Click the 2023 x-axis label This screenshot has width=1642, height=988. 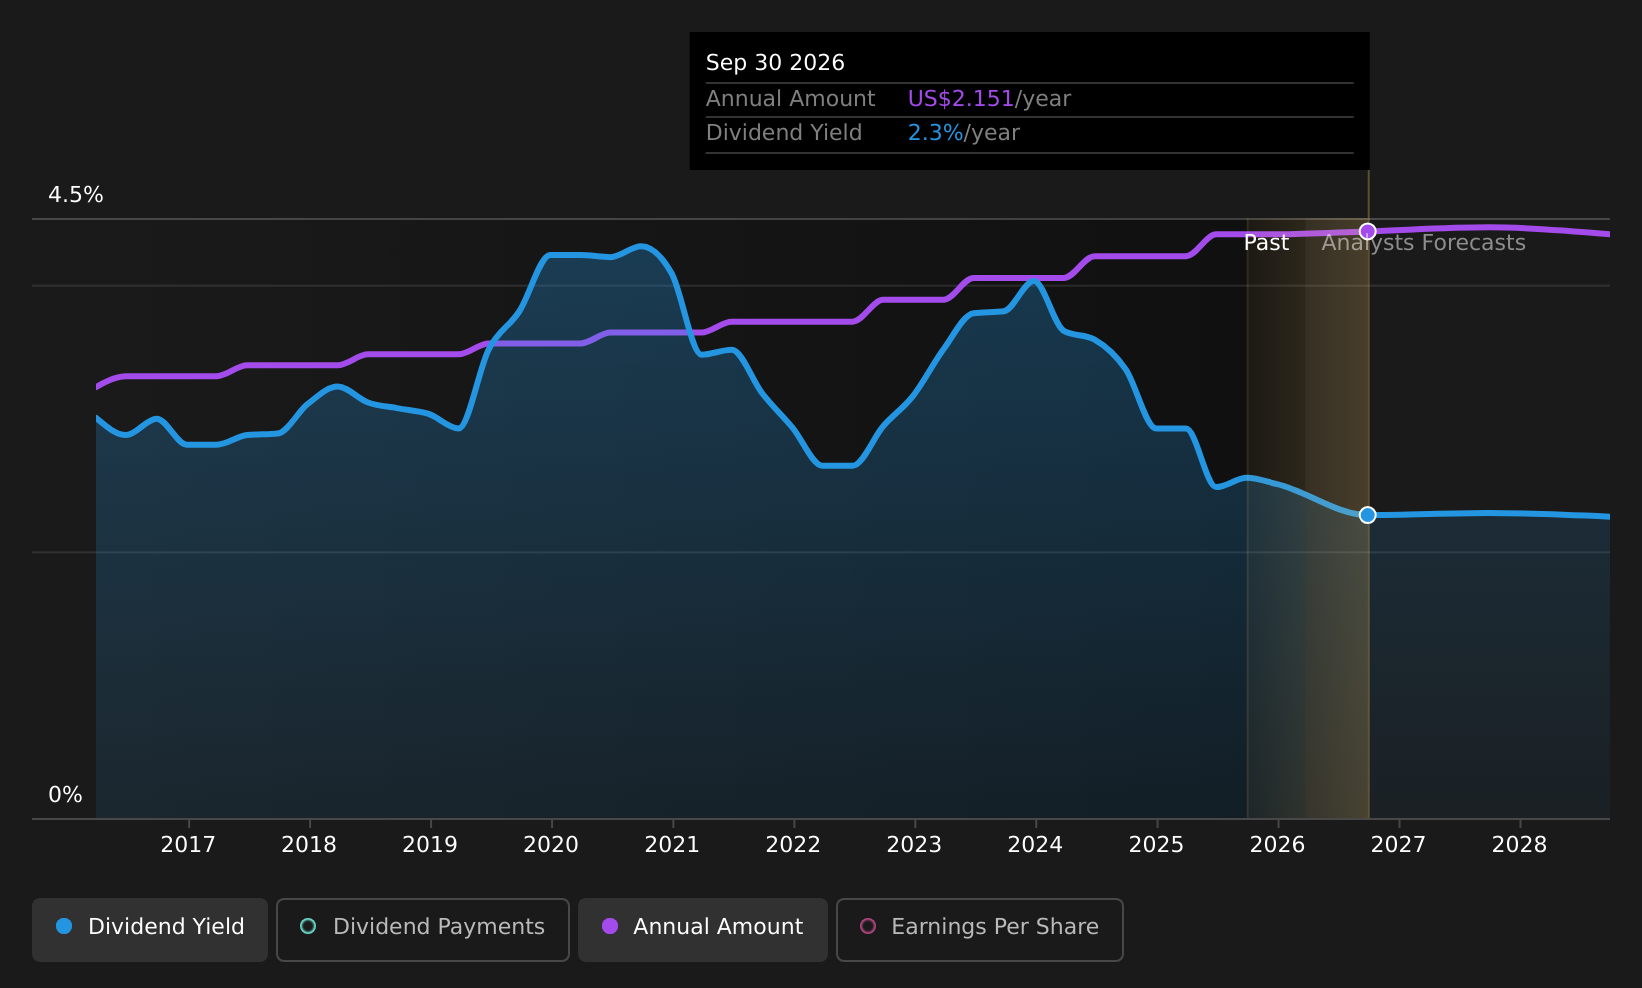click(x=914, y=845)
